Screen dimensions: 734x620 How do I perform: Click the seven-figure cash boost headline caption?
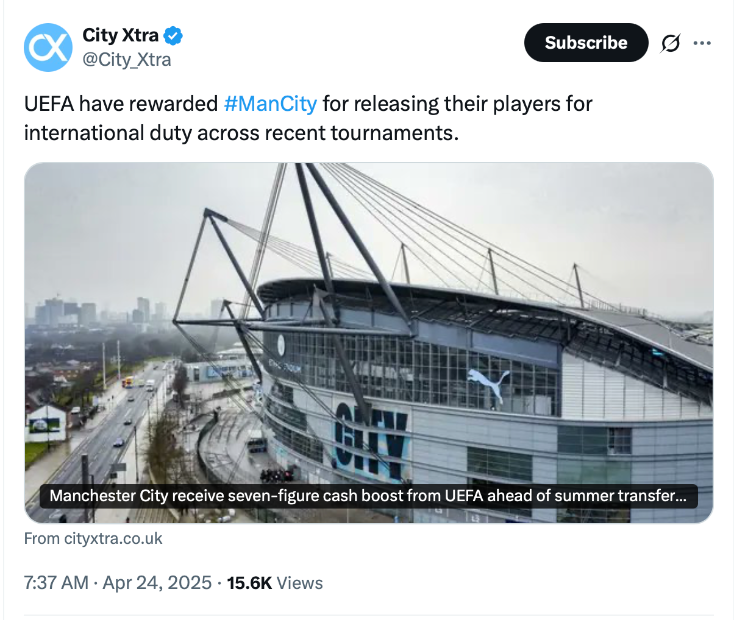coord(368,496)
